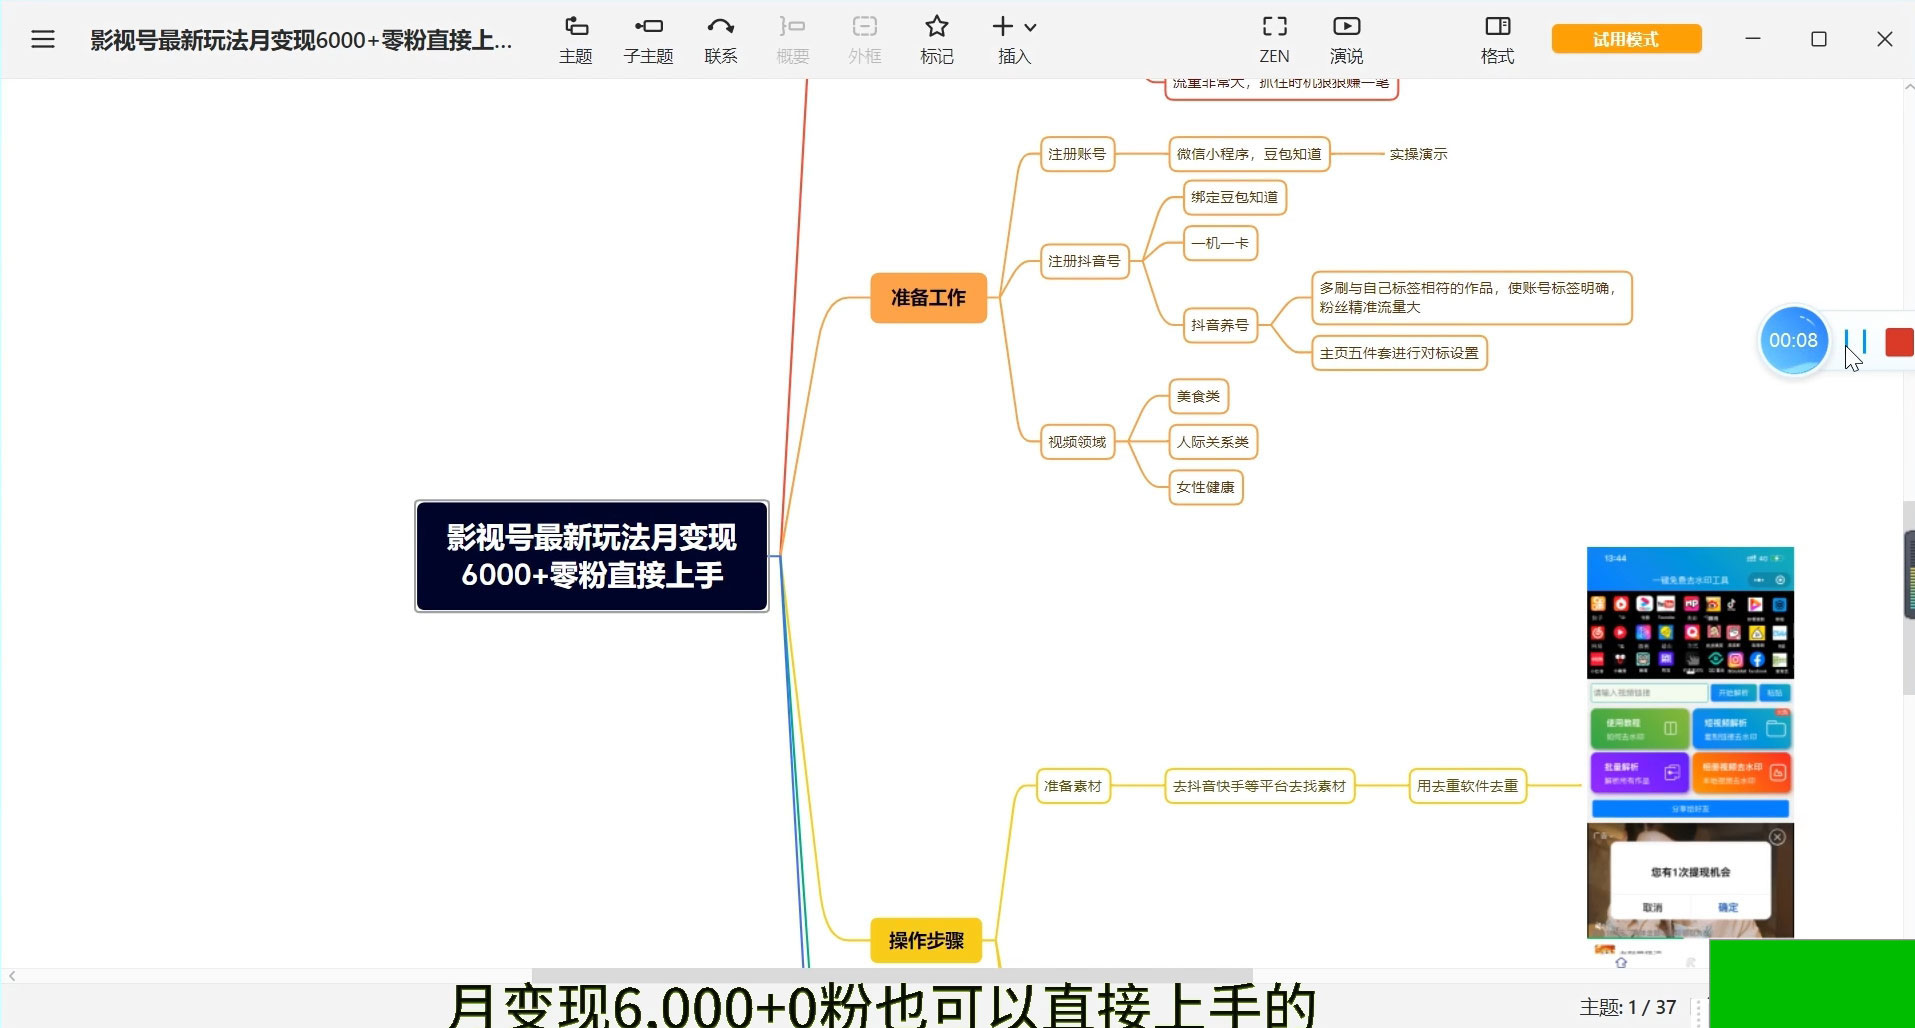The height and width of the screenshot is (1028, 1915).
Task: Enter ZEN mode
Action: [1274, 38]
